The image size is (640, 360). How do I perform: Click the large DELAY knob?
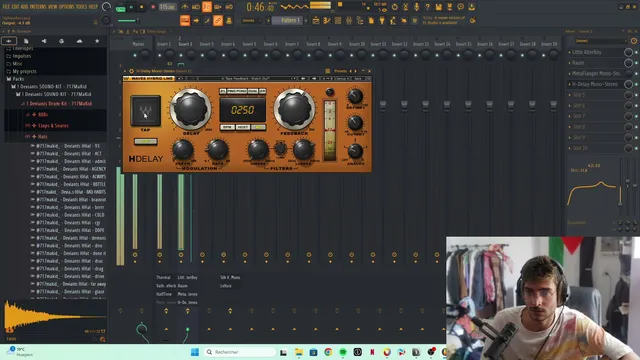(190, 109)
